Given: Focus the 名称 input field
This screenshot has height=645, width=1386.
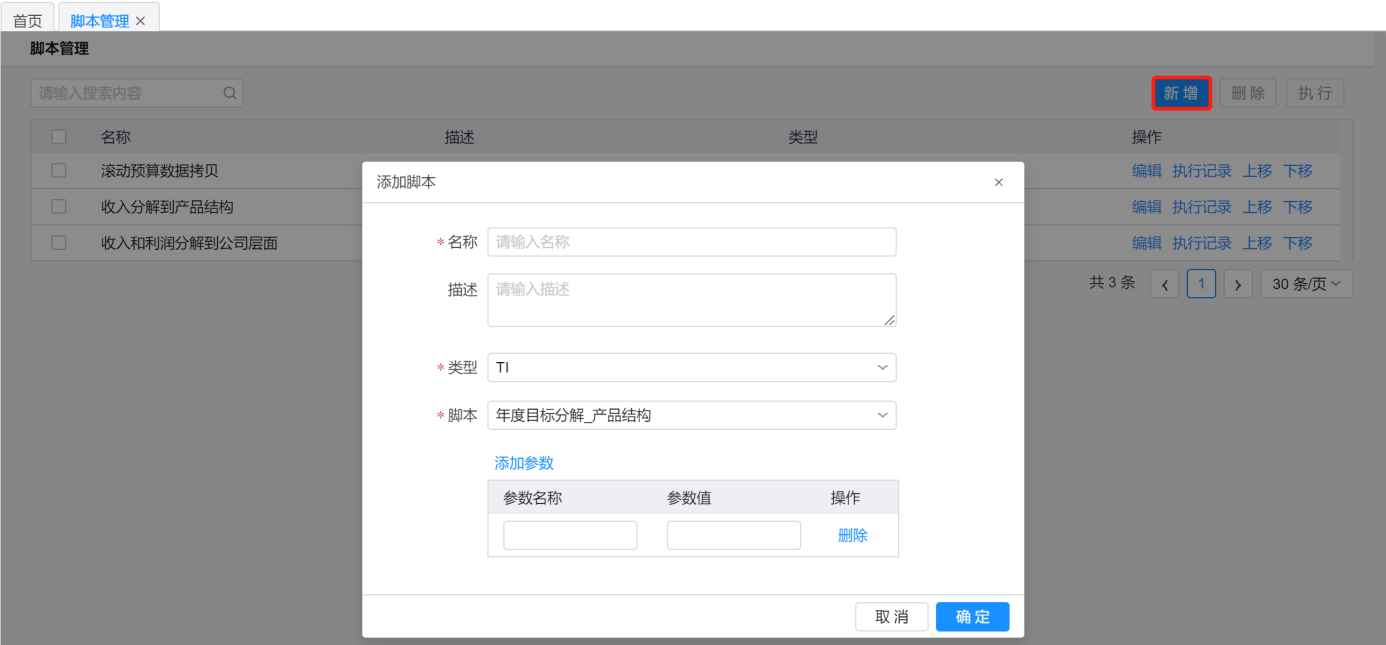Looking at the screenshot, I should coord(691,242).
